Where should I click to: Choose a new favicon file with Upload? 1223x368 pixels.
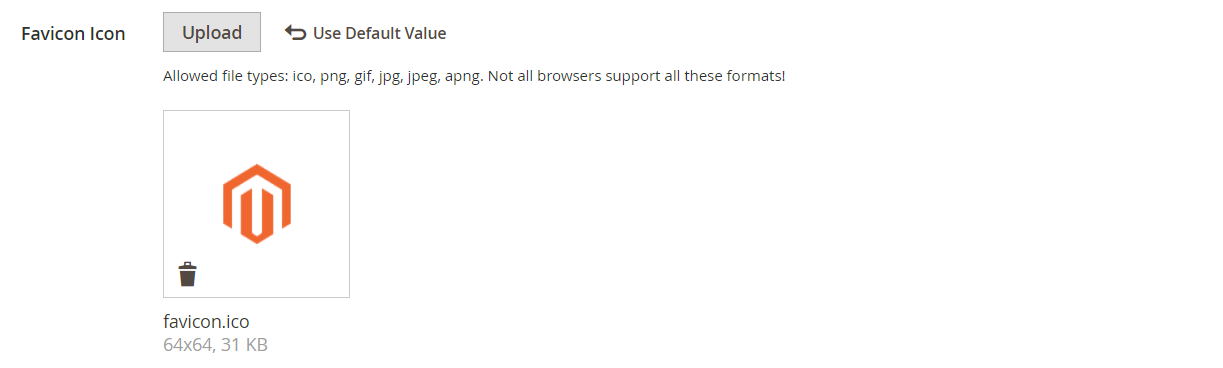point(212,32)
